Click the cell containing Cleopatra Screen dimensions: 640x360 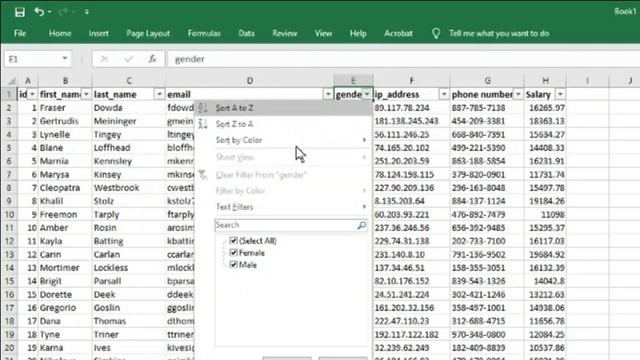(65, 188)
